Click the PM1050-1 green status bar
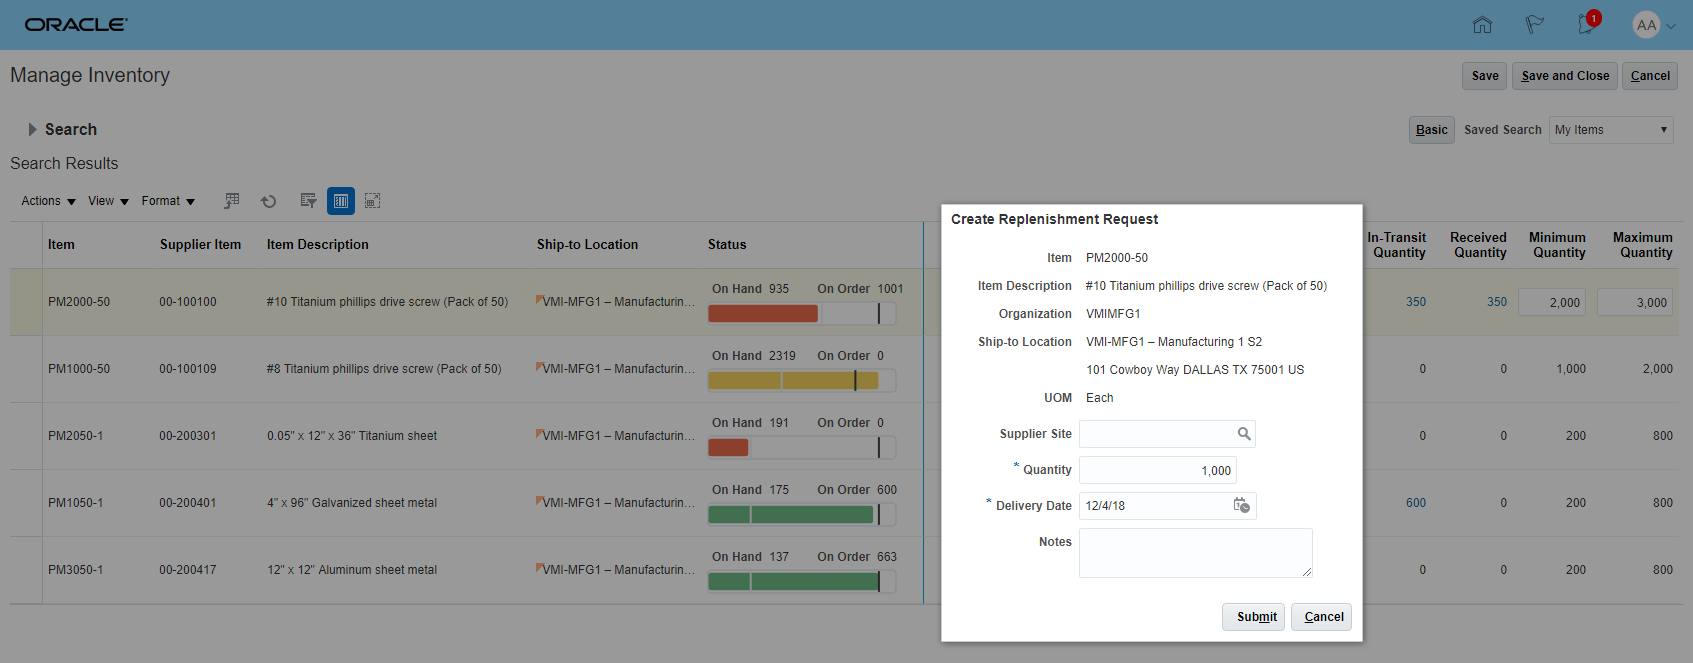This screenshot has width=1693, height=663. (x=801, y=514)
